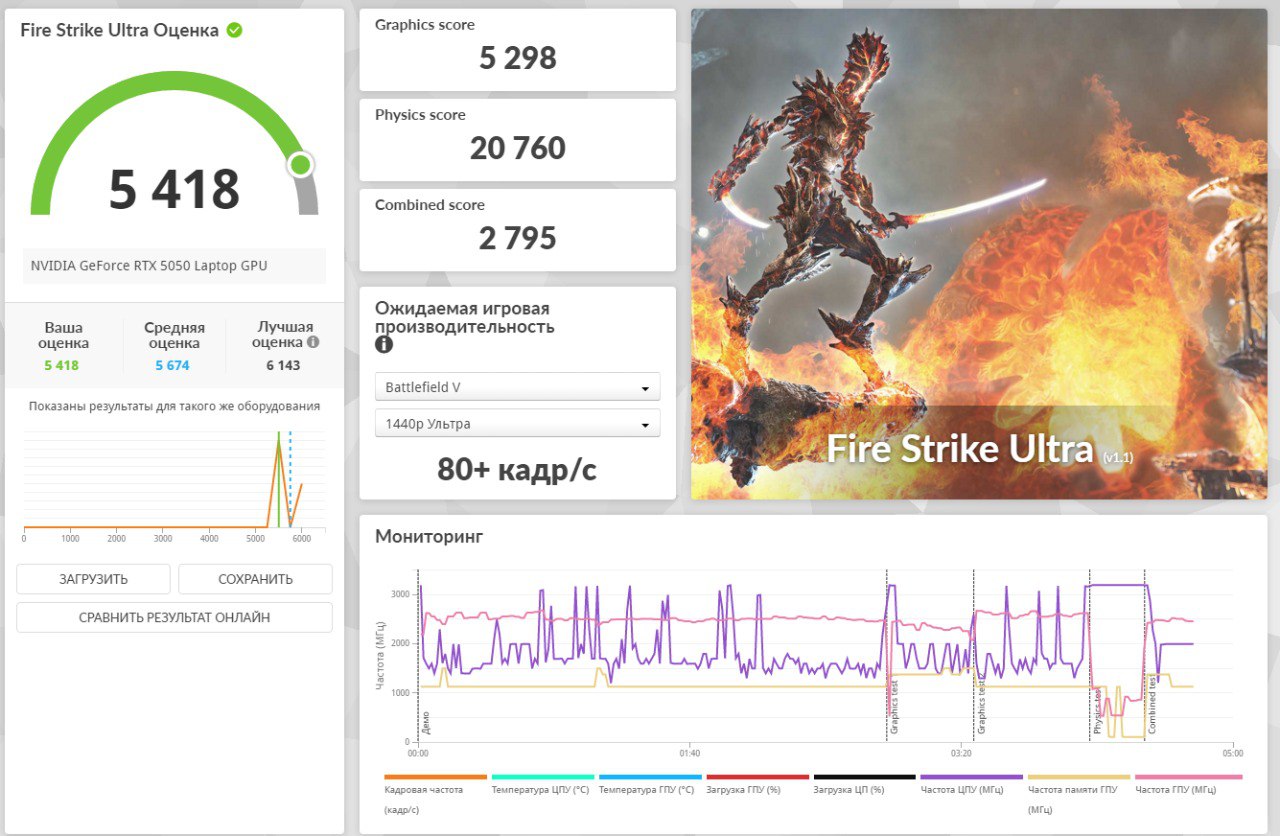This screenshot has width=1280, height=836.
Task: Click the Средняя оценка value 5 674
Action: click(x=172, y=365)
